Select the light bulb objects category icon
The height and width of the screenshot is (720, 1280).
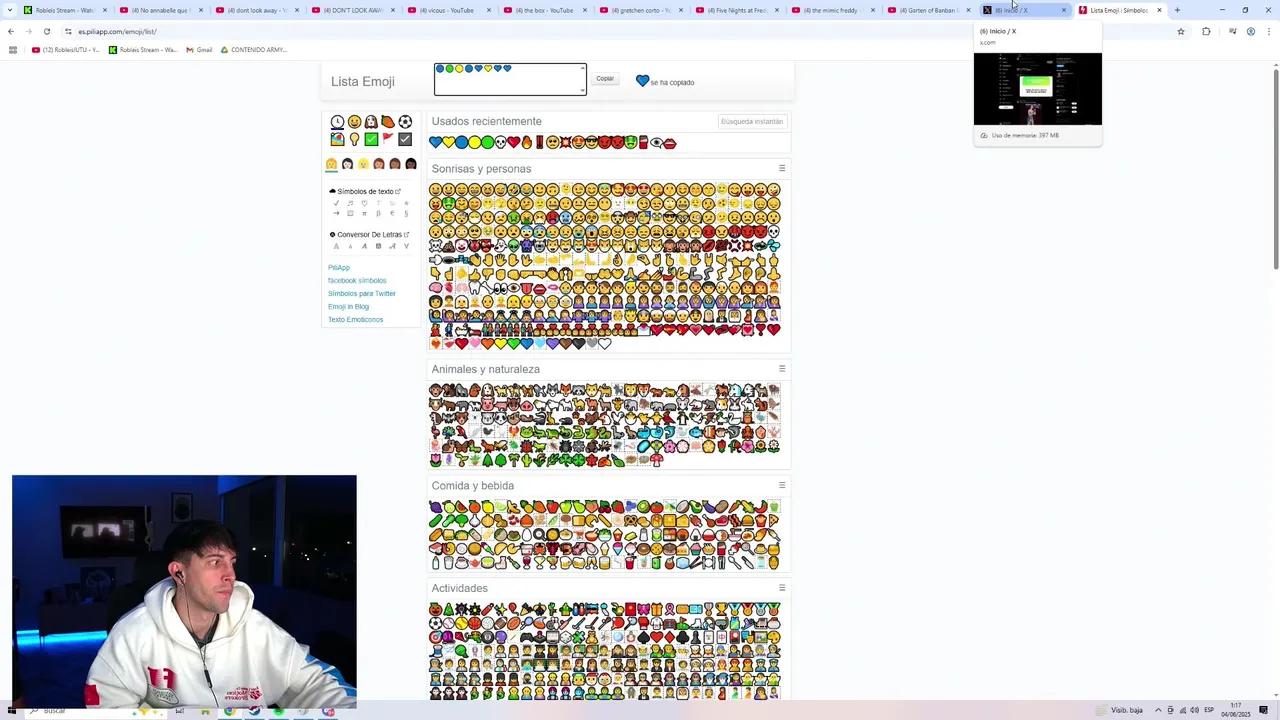click(354, 139)
